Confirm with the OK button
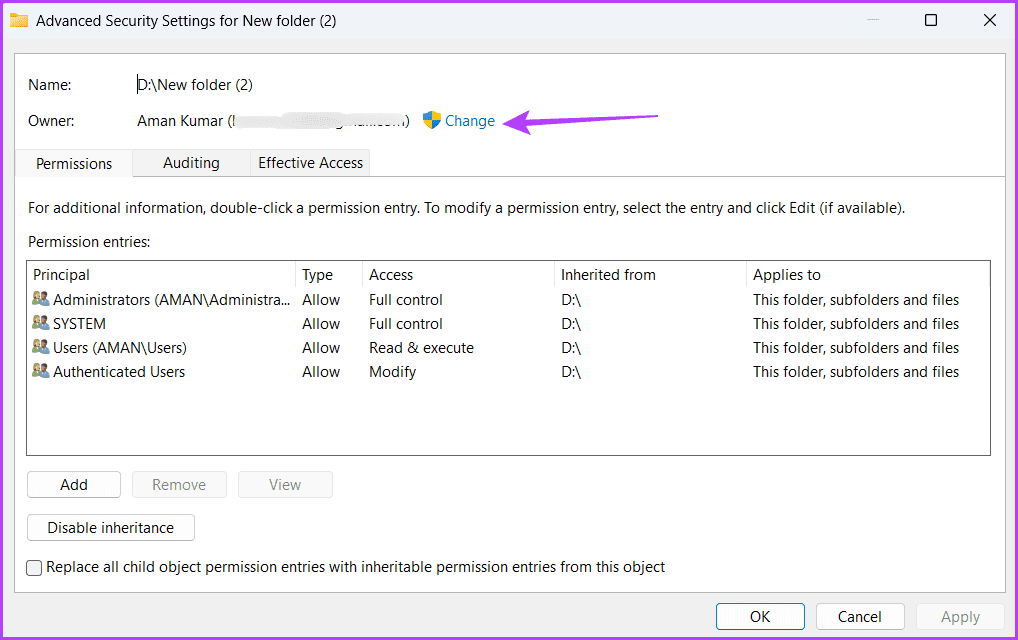The height and width of the screenshot is (640, 1018). click(760, 617)
